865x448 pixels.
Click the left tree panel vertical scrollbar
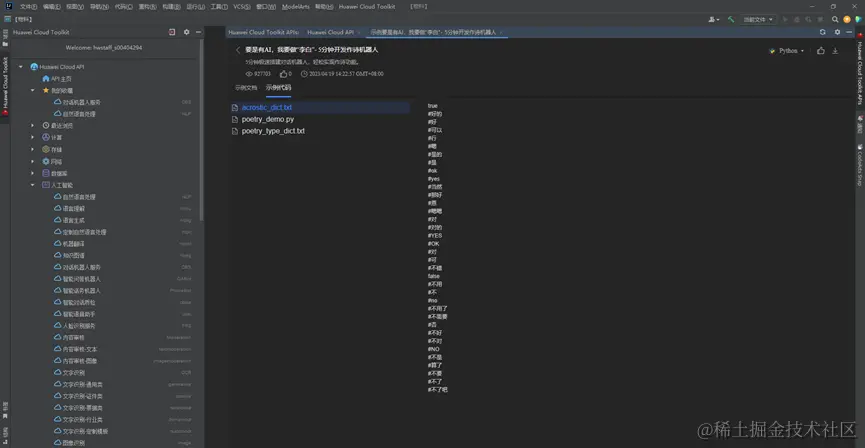(x=202, y=130)
